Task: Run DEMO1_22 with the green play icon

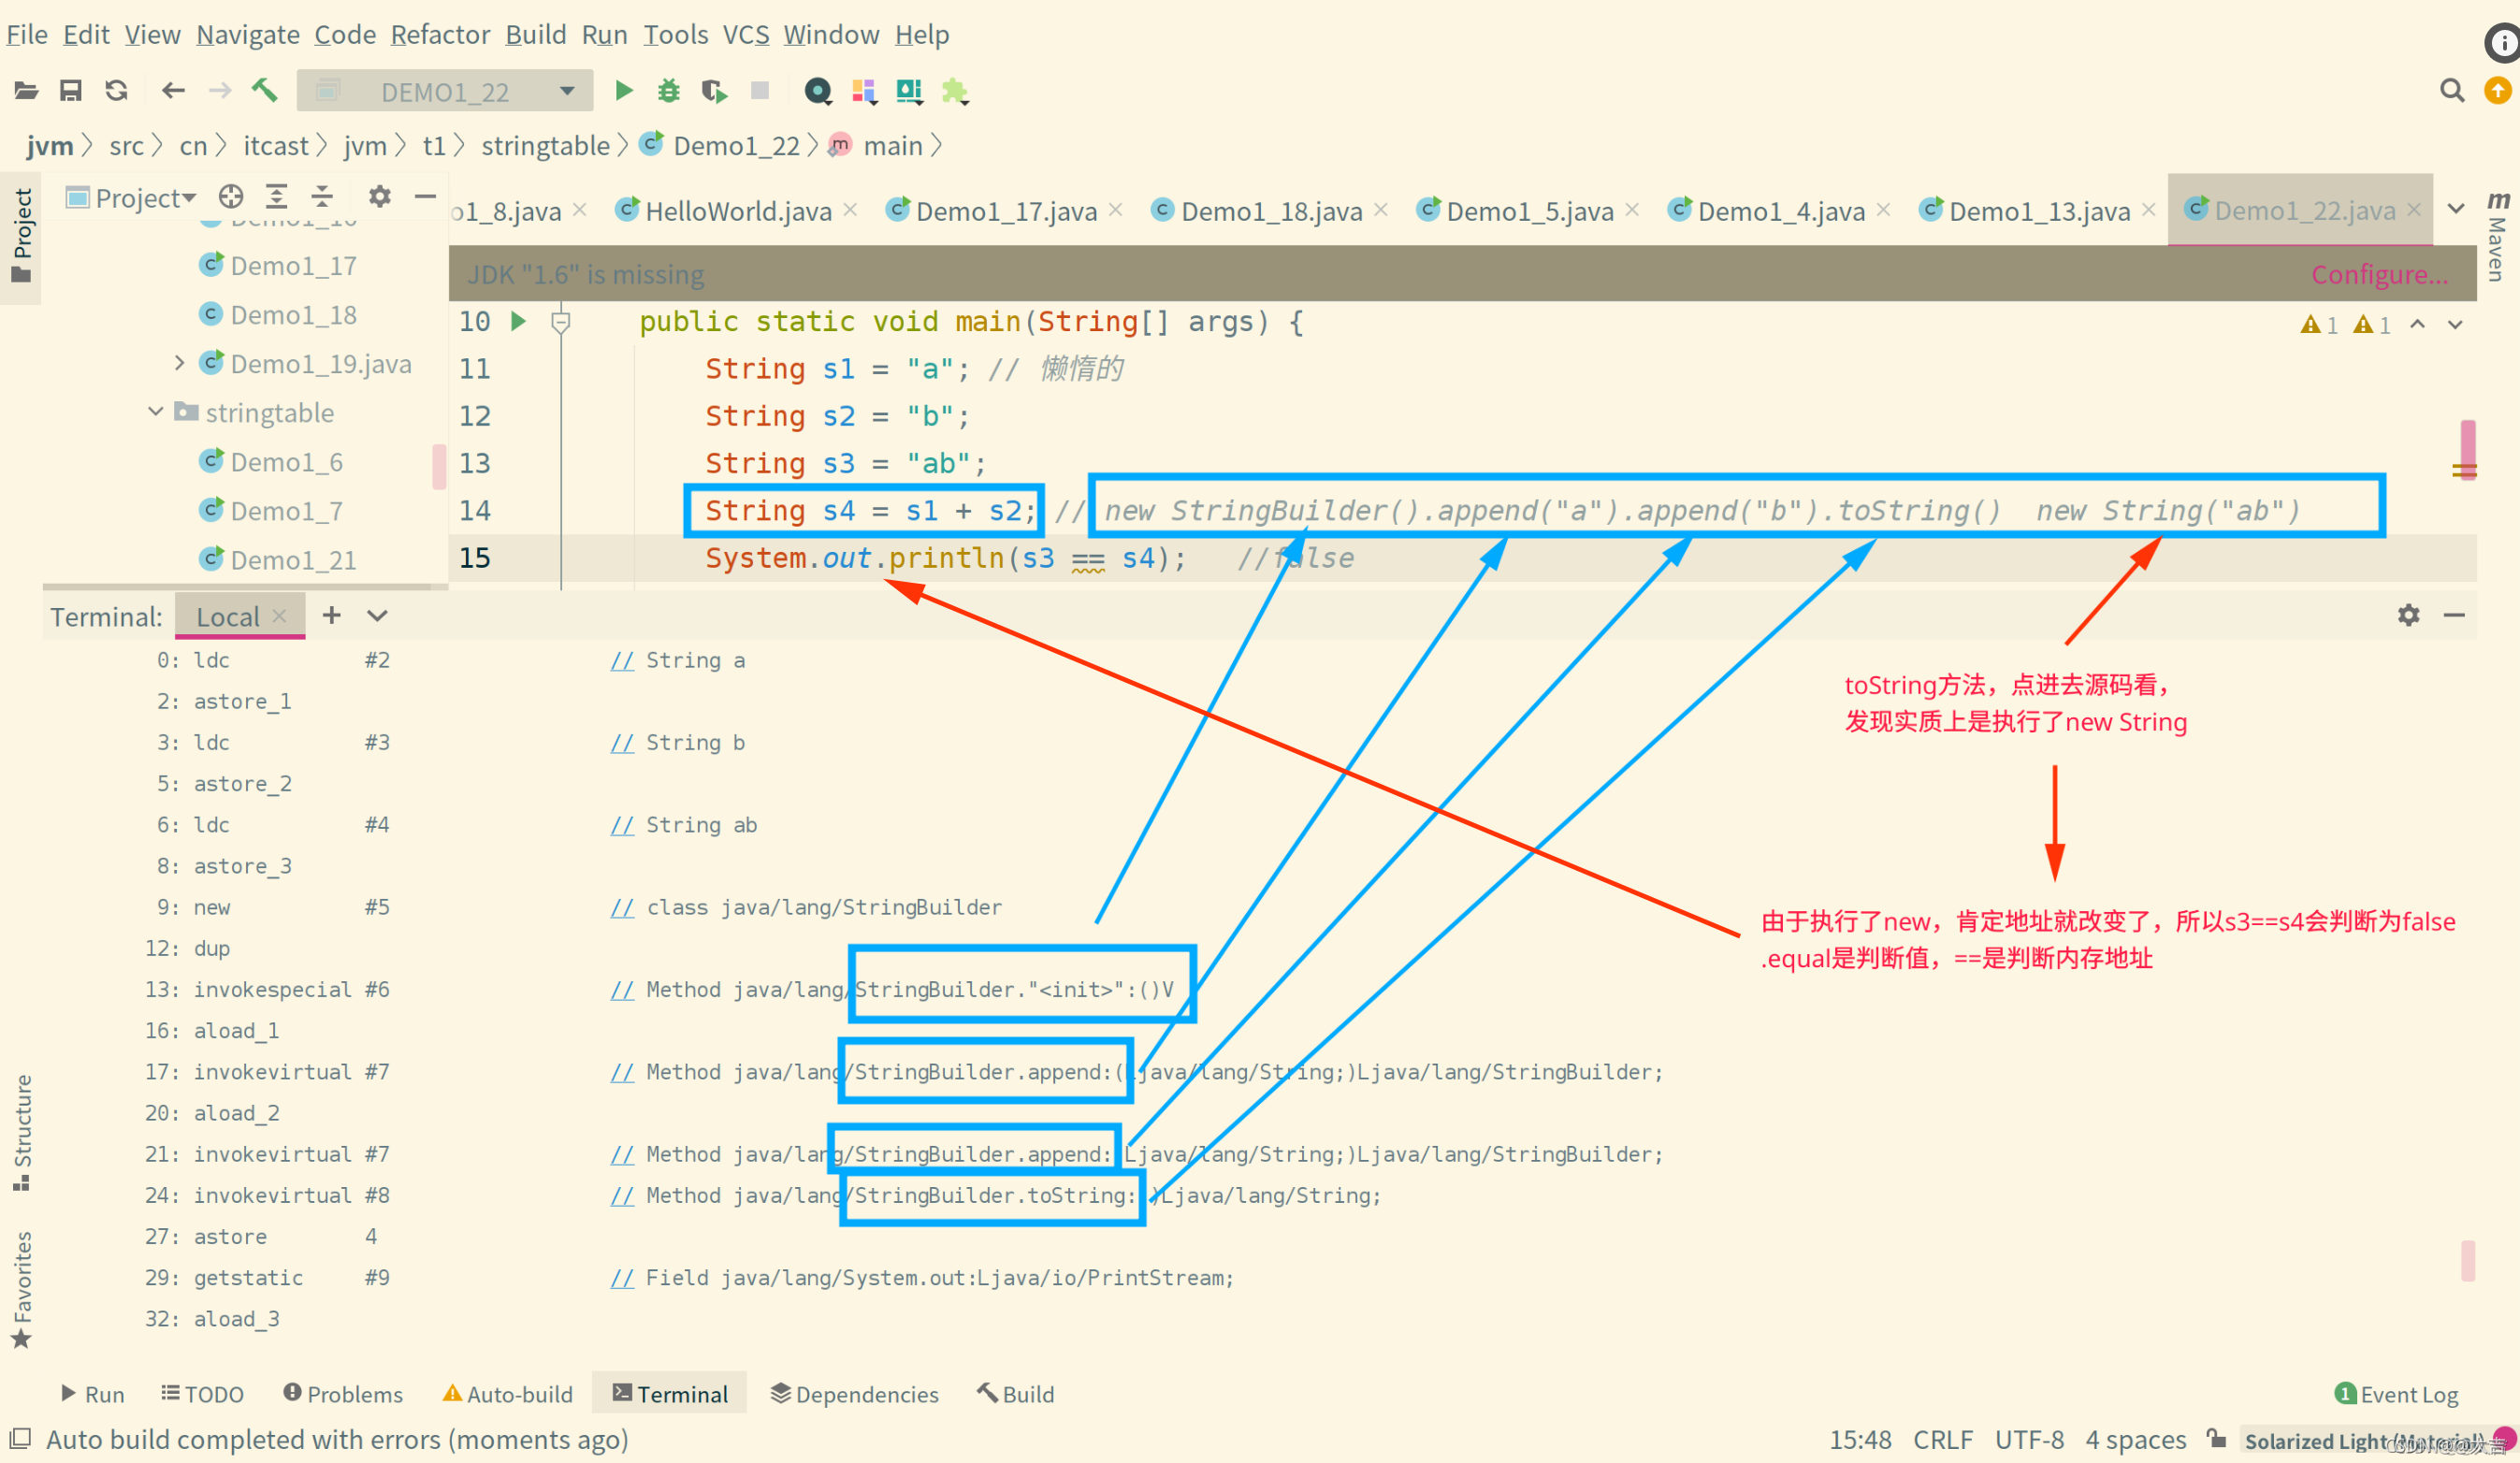Action: (x=624, y=91)
